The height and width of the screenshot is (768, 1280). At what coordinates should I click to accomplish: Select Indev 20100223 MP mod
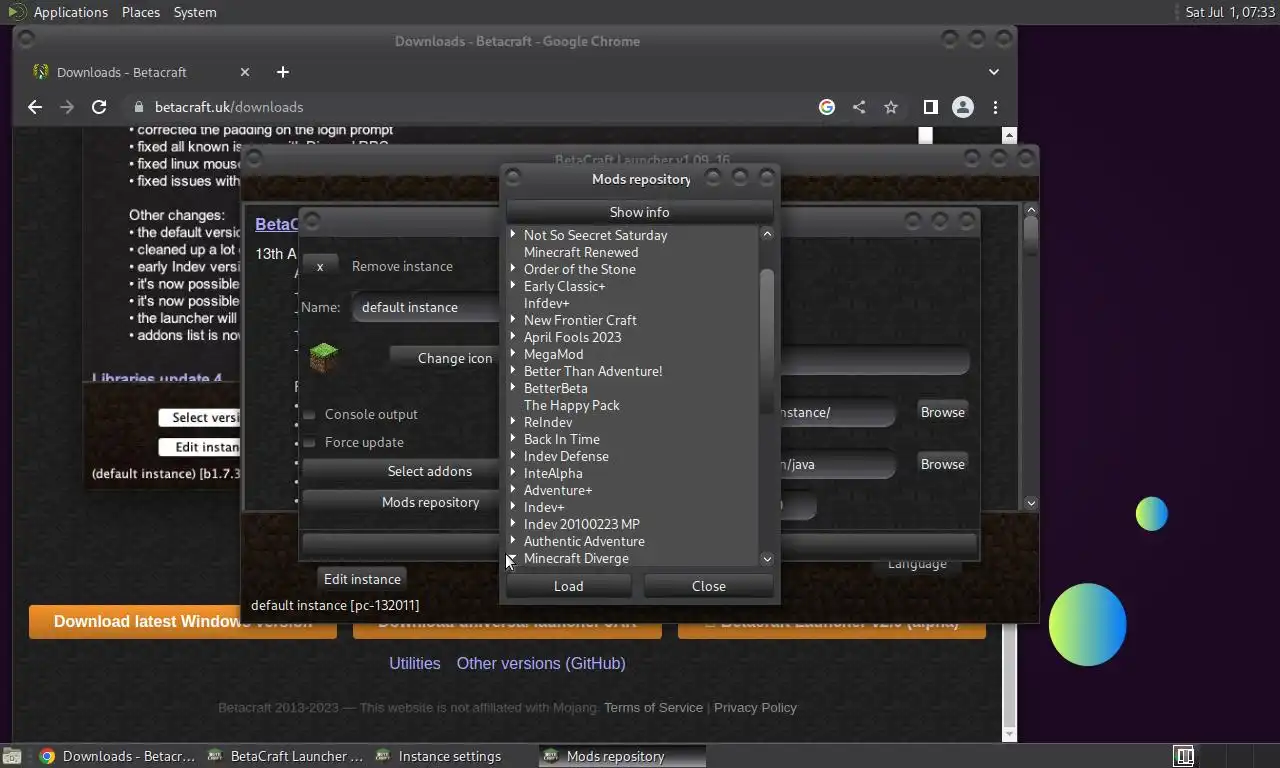582,524
